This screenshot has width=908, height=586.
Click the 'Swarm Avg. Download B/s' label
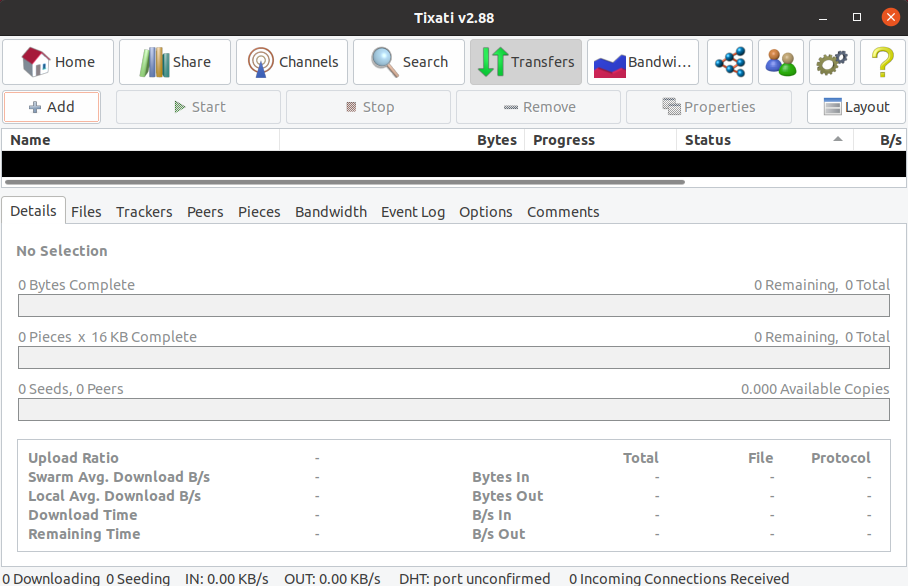119,477
